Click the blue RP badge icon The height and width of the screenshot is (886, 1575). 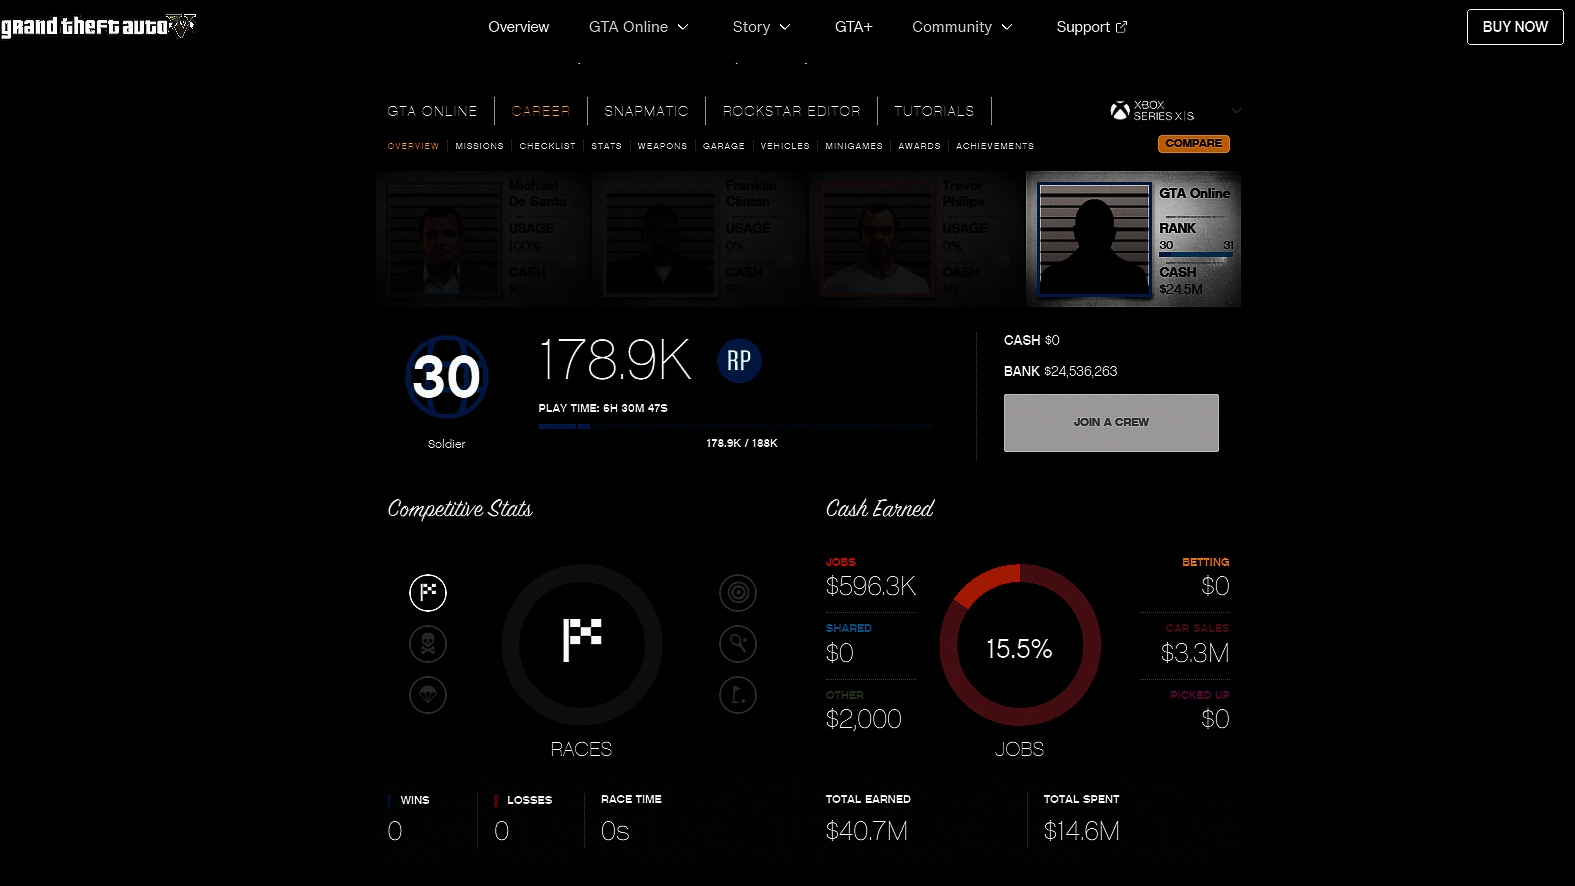tap(739, 361)
